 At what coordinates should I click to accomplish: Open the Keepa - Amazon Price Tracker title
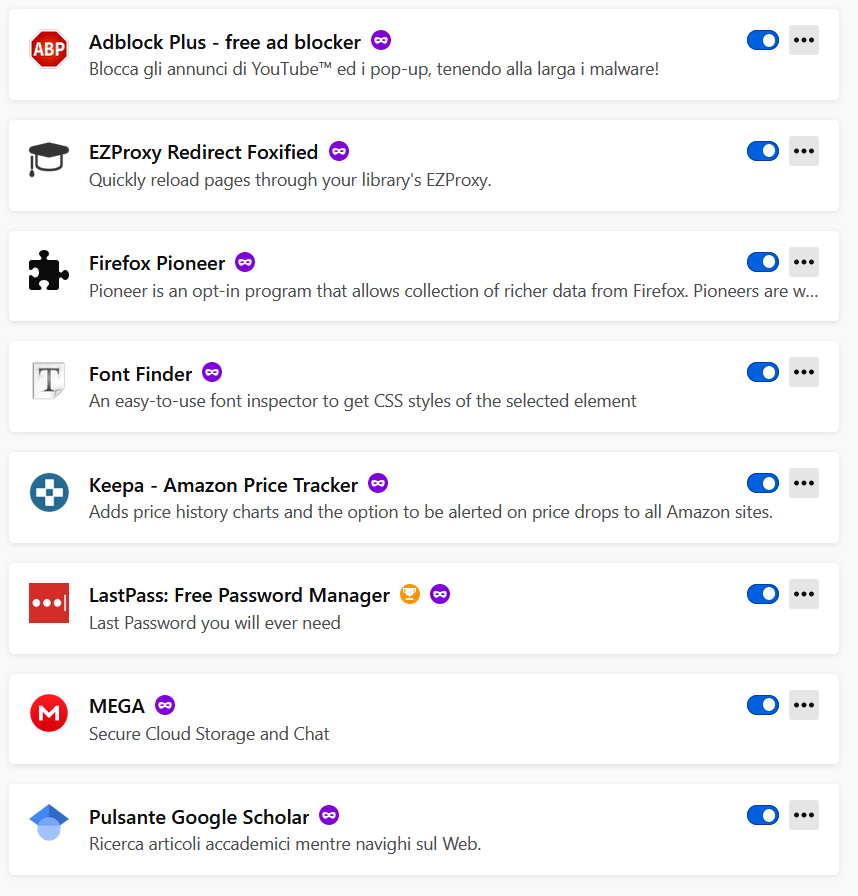(x=223, y=485)
